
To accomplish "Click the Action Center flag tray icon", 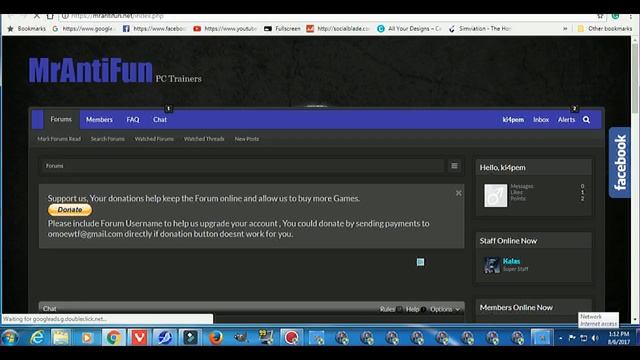I will 572,338.
